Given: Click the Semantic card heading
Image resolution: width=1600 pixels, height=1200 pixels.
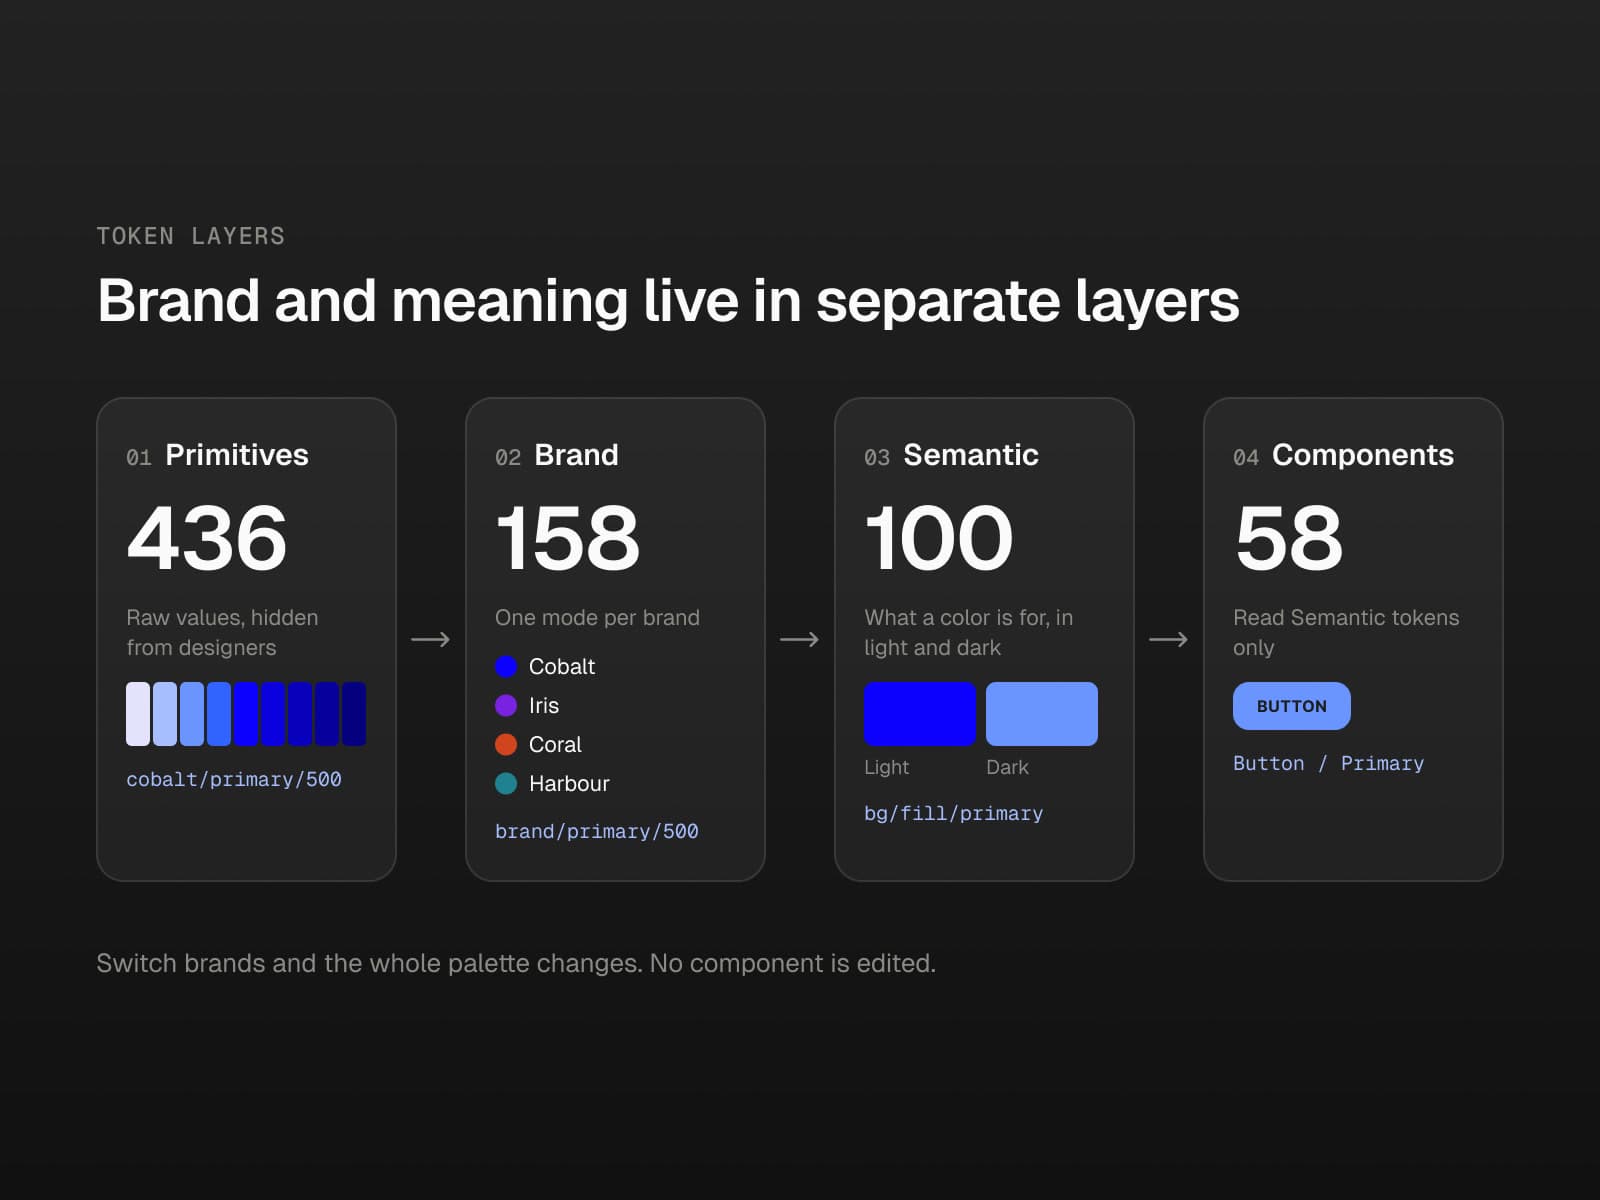Looking at the screenshot, I should click(x=971, y=455).
